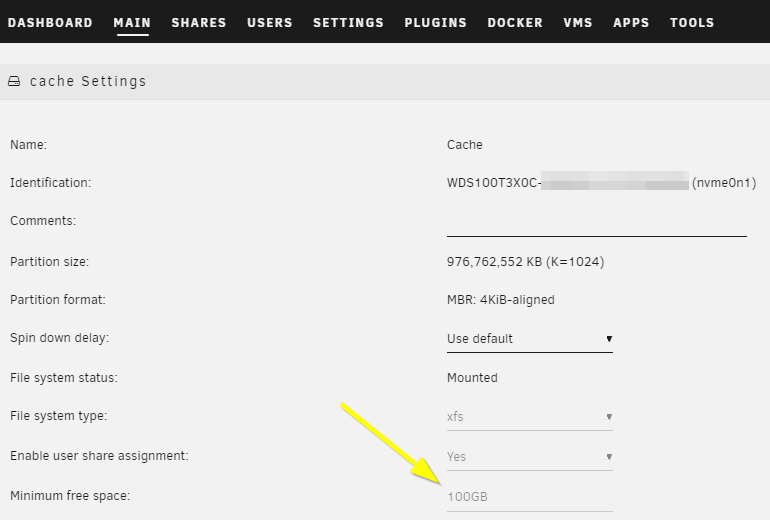Click the 'MBR: 4KiB-aligned' text
The width and height of the screenshot is (770, 520).
500,300
